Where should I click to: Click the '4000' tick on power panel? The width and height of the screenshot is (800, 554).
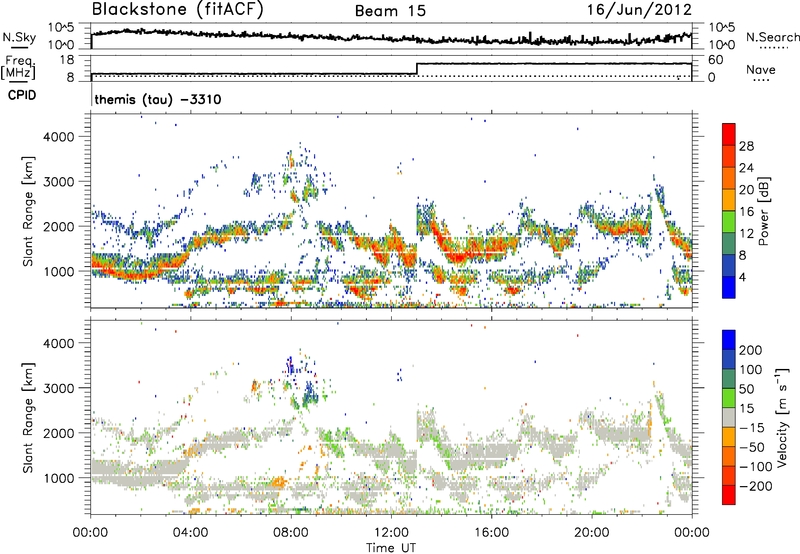(58, 137)
